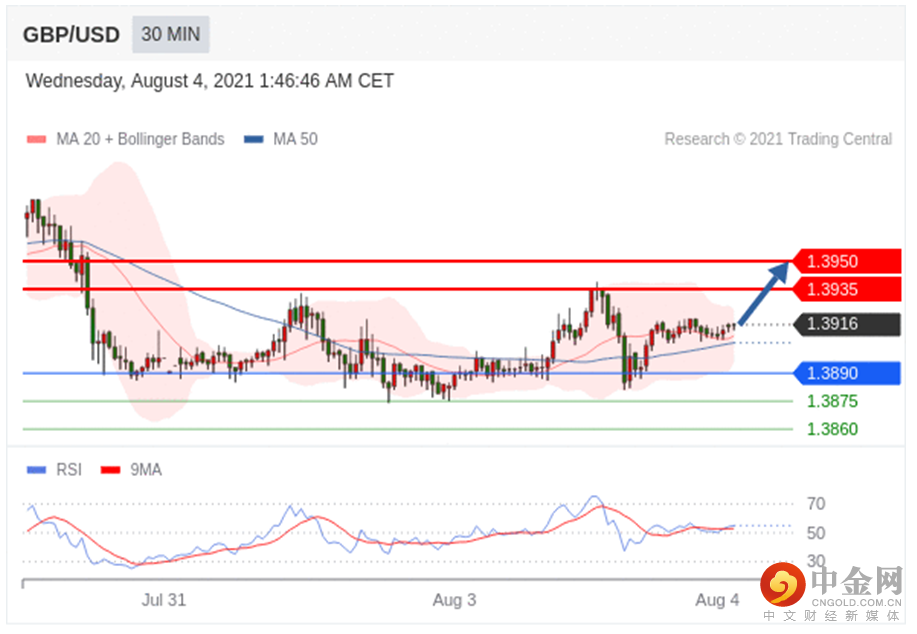Click the chart date and time stamp
Viewport: 917px width, 634px height.
click(x=210, y=81)
